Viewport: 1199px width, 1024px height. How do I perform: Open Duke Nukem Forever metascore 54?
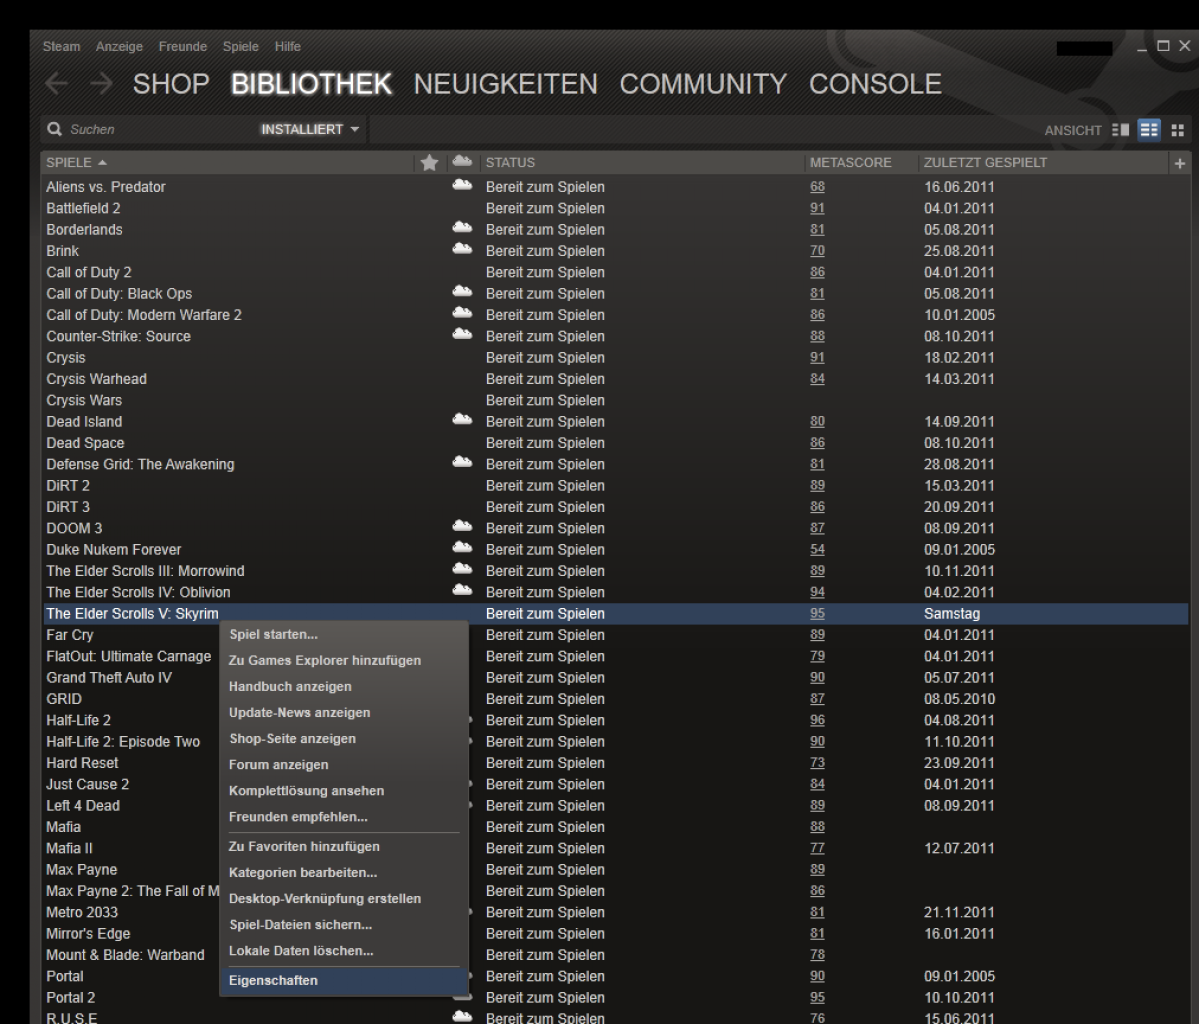coord(817,549)
